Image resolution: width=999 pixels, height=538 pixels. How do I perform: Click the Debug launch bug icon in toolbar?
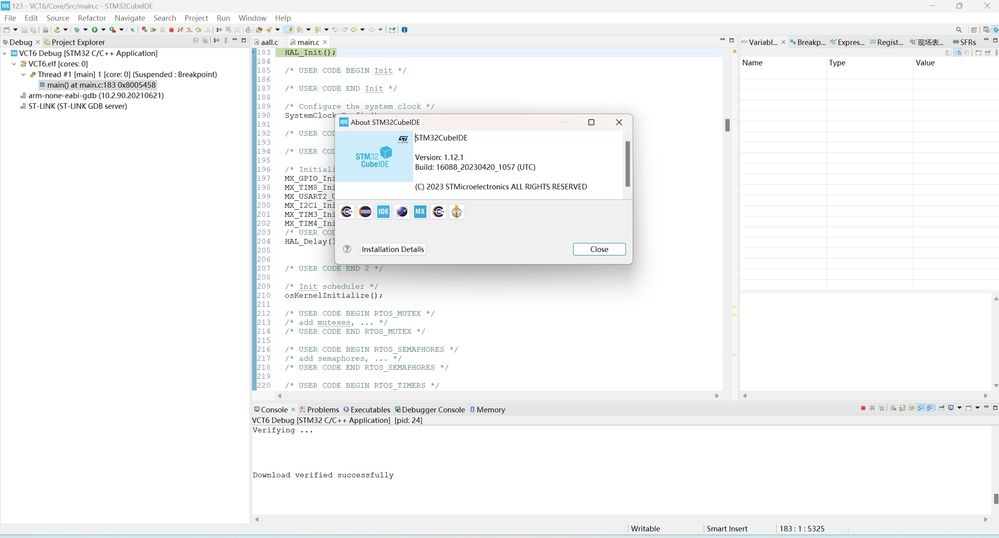(x=77, y=29)
